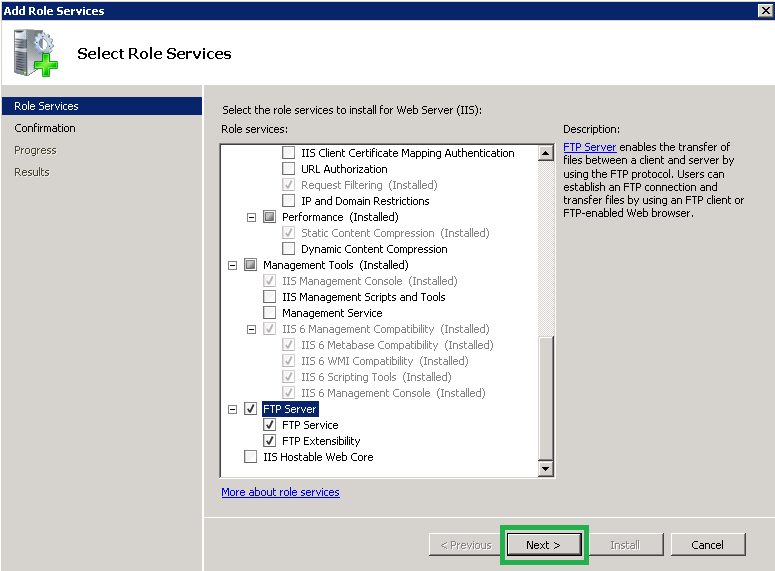Image resolution: width=775 pixels, height=571 pixels.
Task: Select Dynamic Content Compression label
Action: click(x=374, y=249)
